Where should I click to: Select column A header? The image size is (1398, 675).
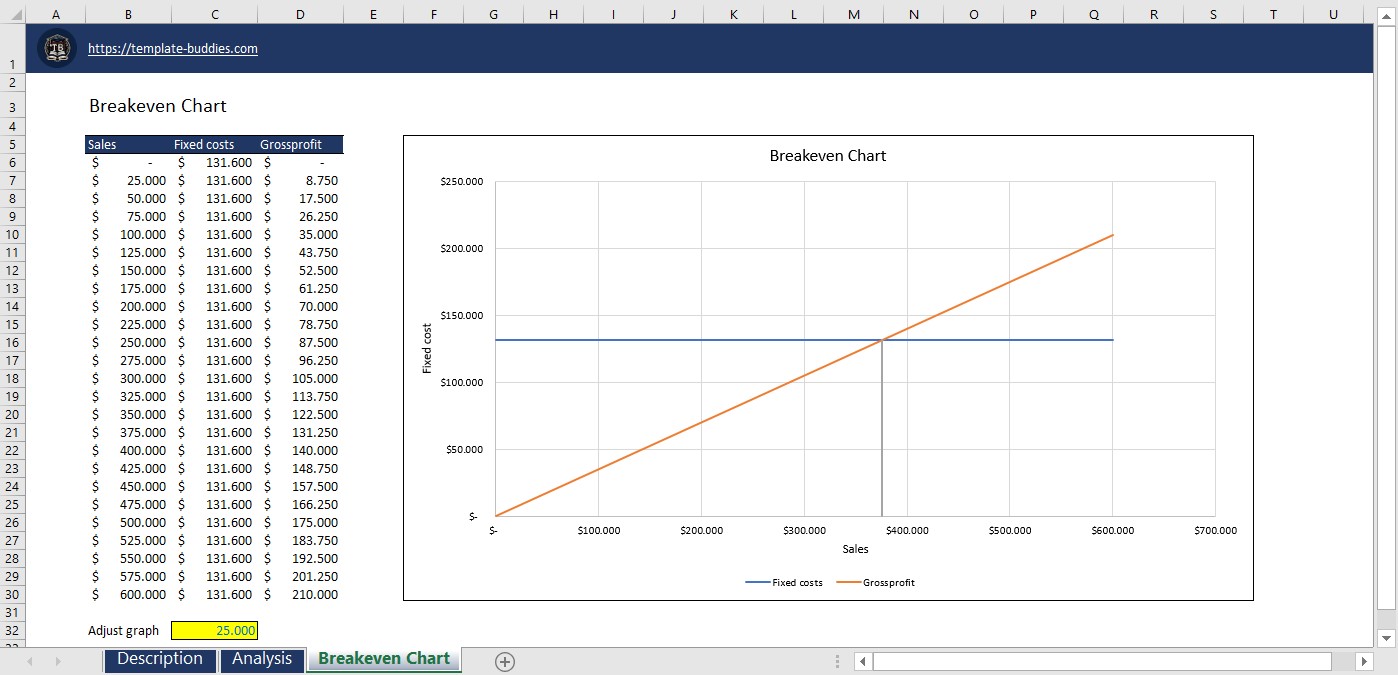(x=54, y=14)
